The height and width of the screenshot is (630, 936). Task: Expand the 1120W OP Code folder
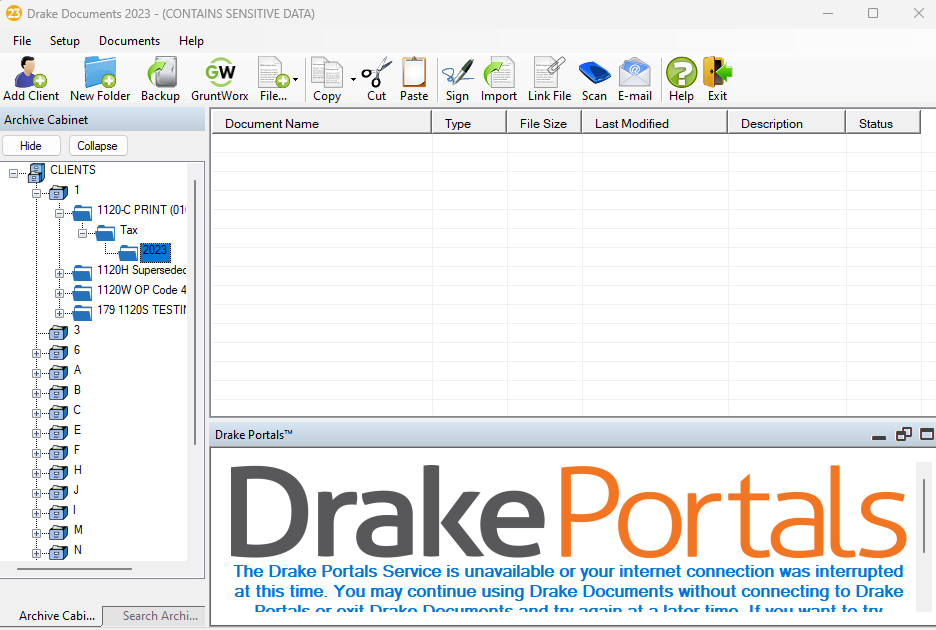59,293
